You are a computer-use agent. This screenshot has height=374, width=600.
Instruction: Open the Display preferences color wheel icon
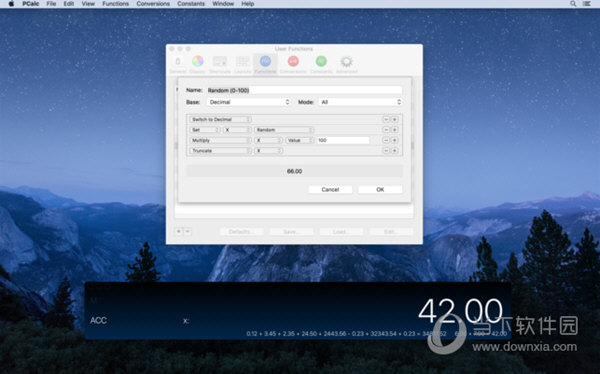pos(197,61)
